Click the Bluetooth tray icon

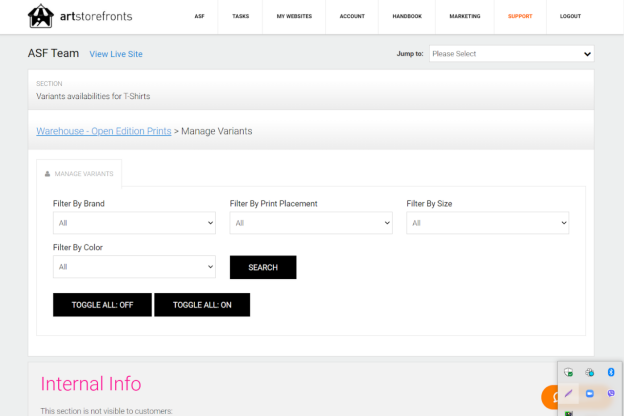[x=611, y=372]
